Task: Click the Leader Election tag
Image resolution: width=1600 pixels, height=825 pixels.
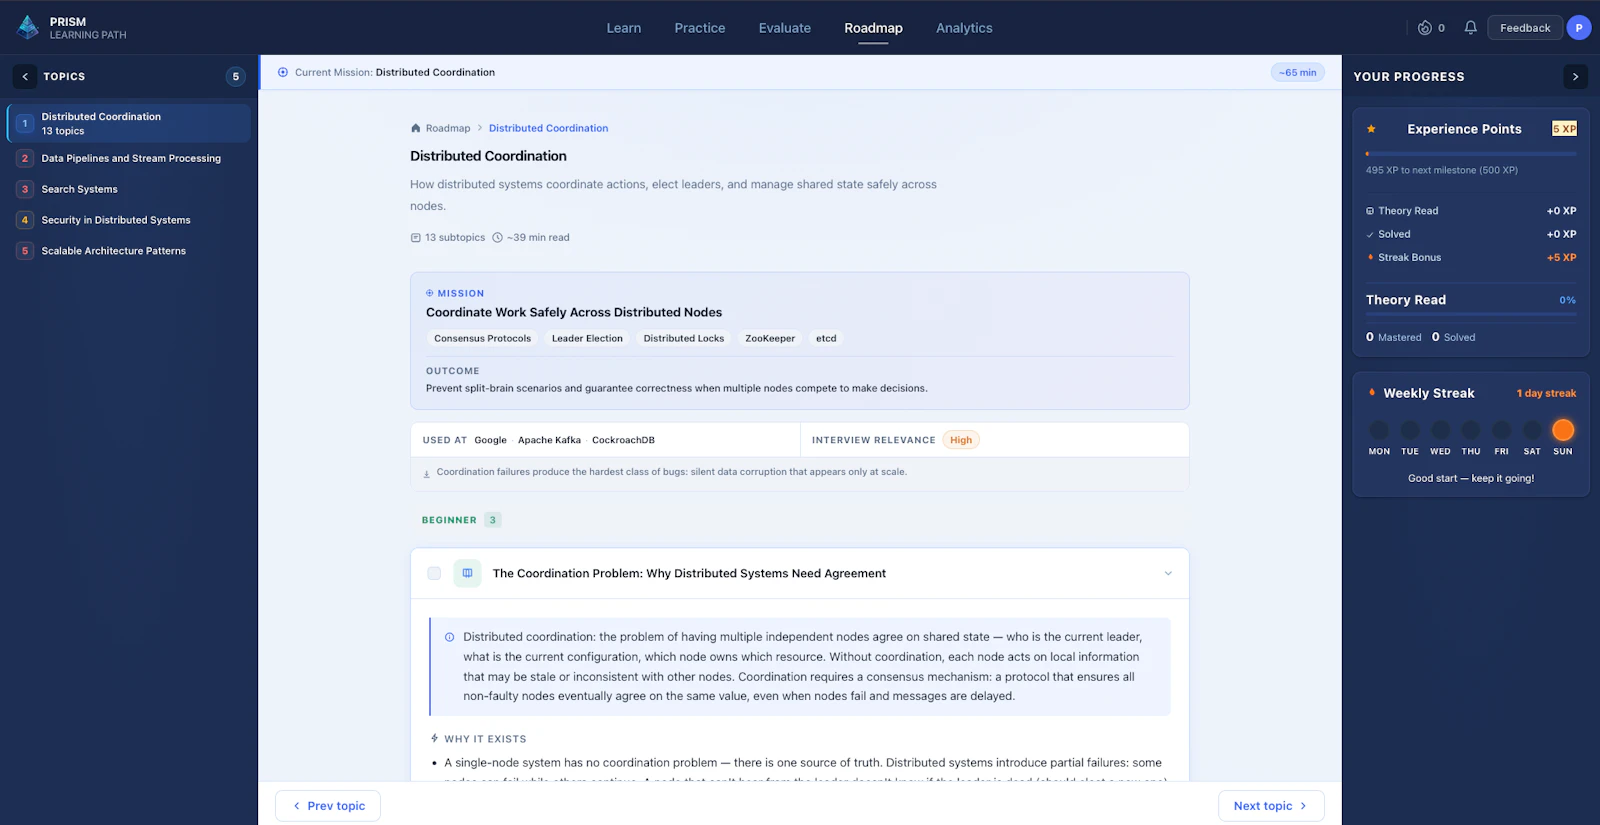Action: [x=587, y=338]
